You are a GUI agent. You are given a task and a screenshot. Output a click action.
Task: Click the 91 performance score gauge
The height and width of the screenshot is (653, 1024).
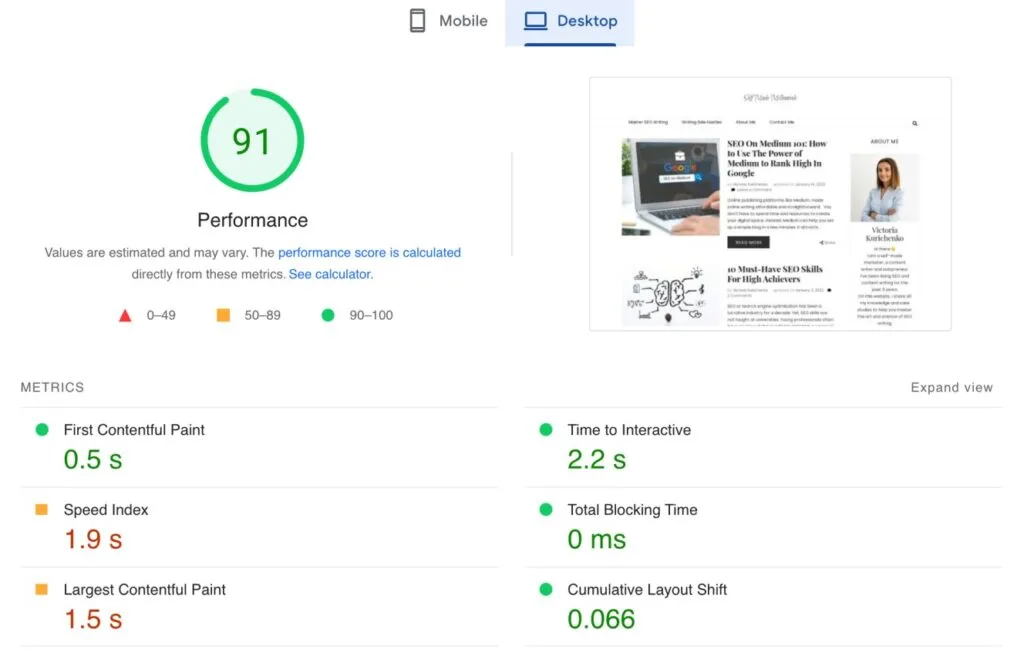click(252, 140)
